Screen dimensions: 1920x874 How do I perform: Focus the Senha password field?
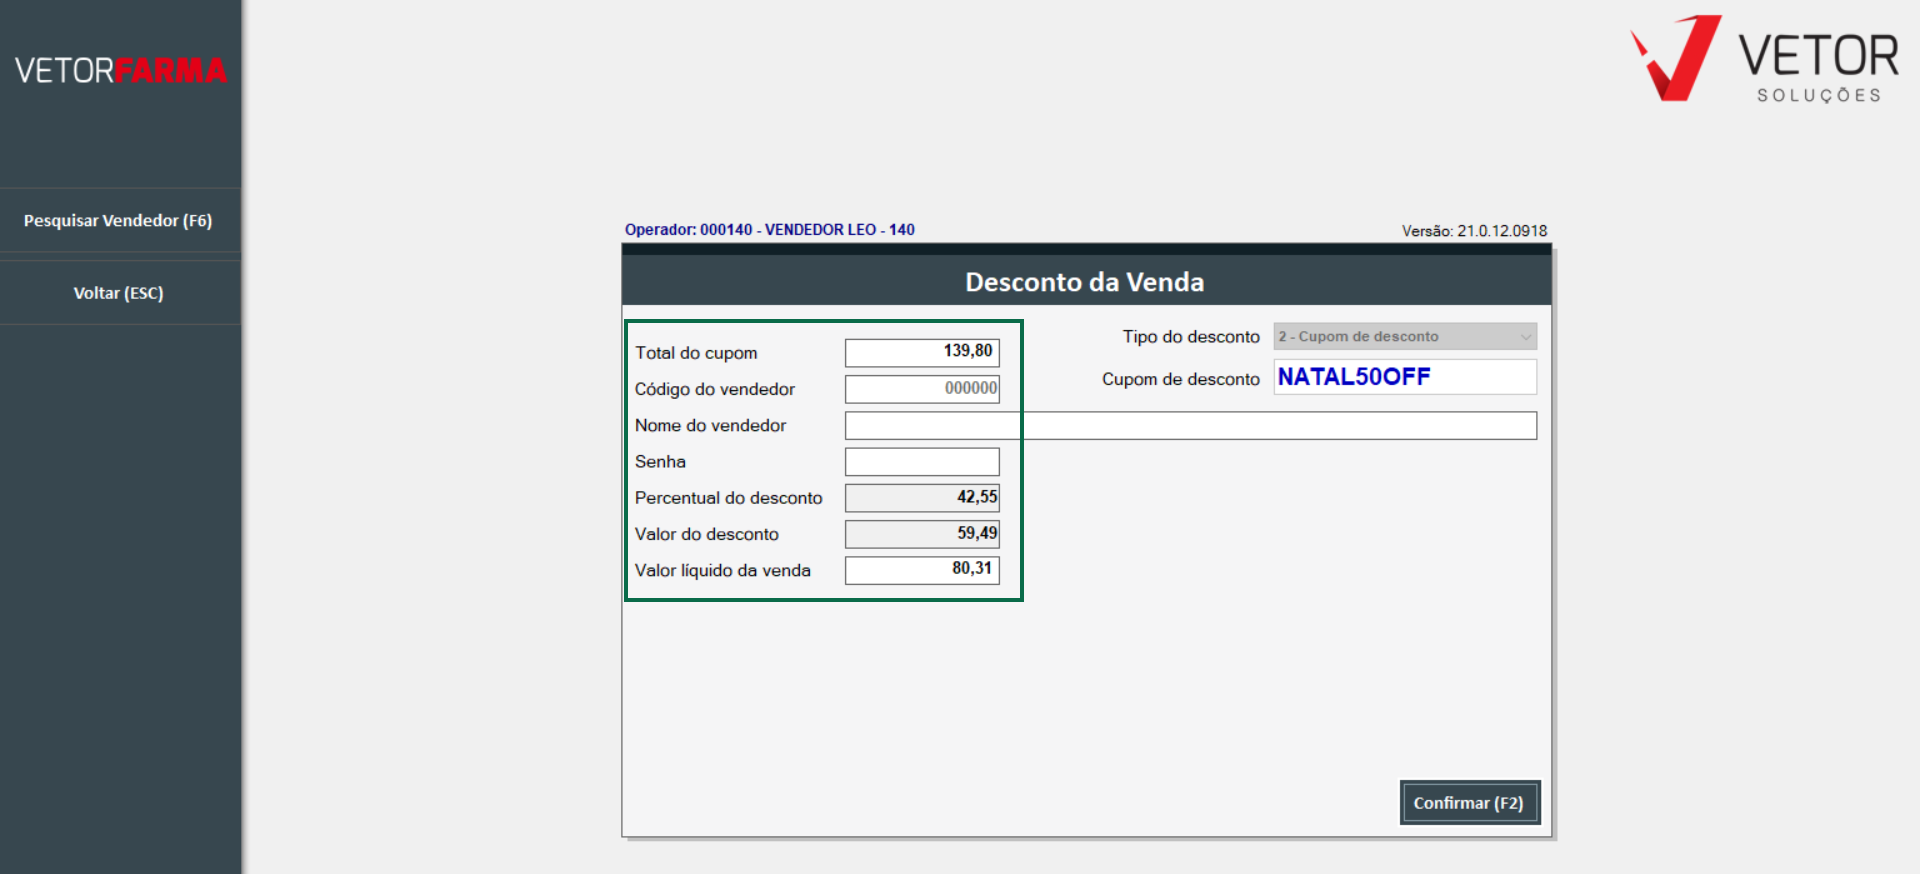(x=922, y=462)
